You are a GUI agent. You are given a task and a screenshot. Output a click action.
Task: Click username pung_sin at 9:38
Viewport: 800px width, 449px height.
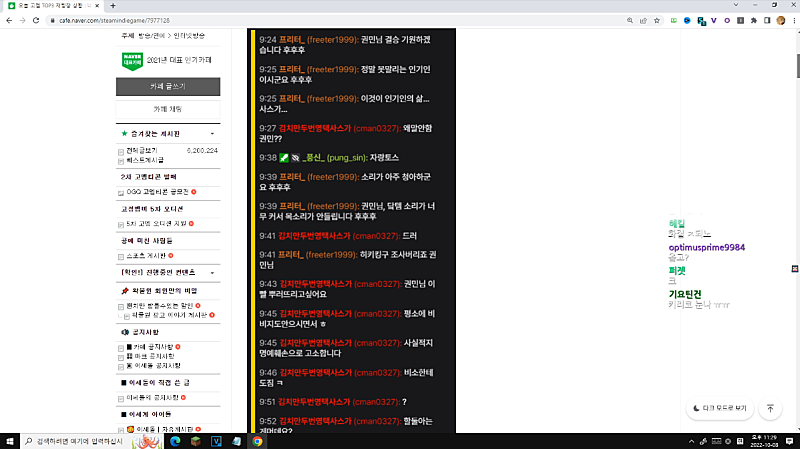point(347,158)
